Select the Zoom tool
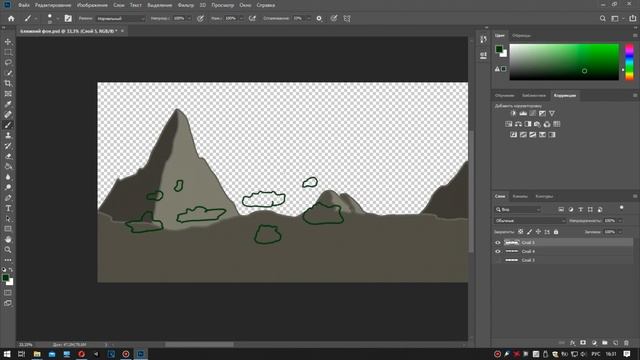 [8, 249]
